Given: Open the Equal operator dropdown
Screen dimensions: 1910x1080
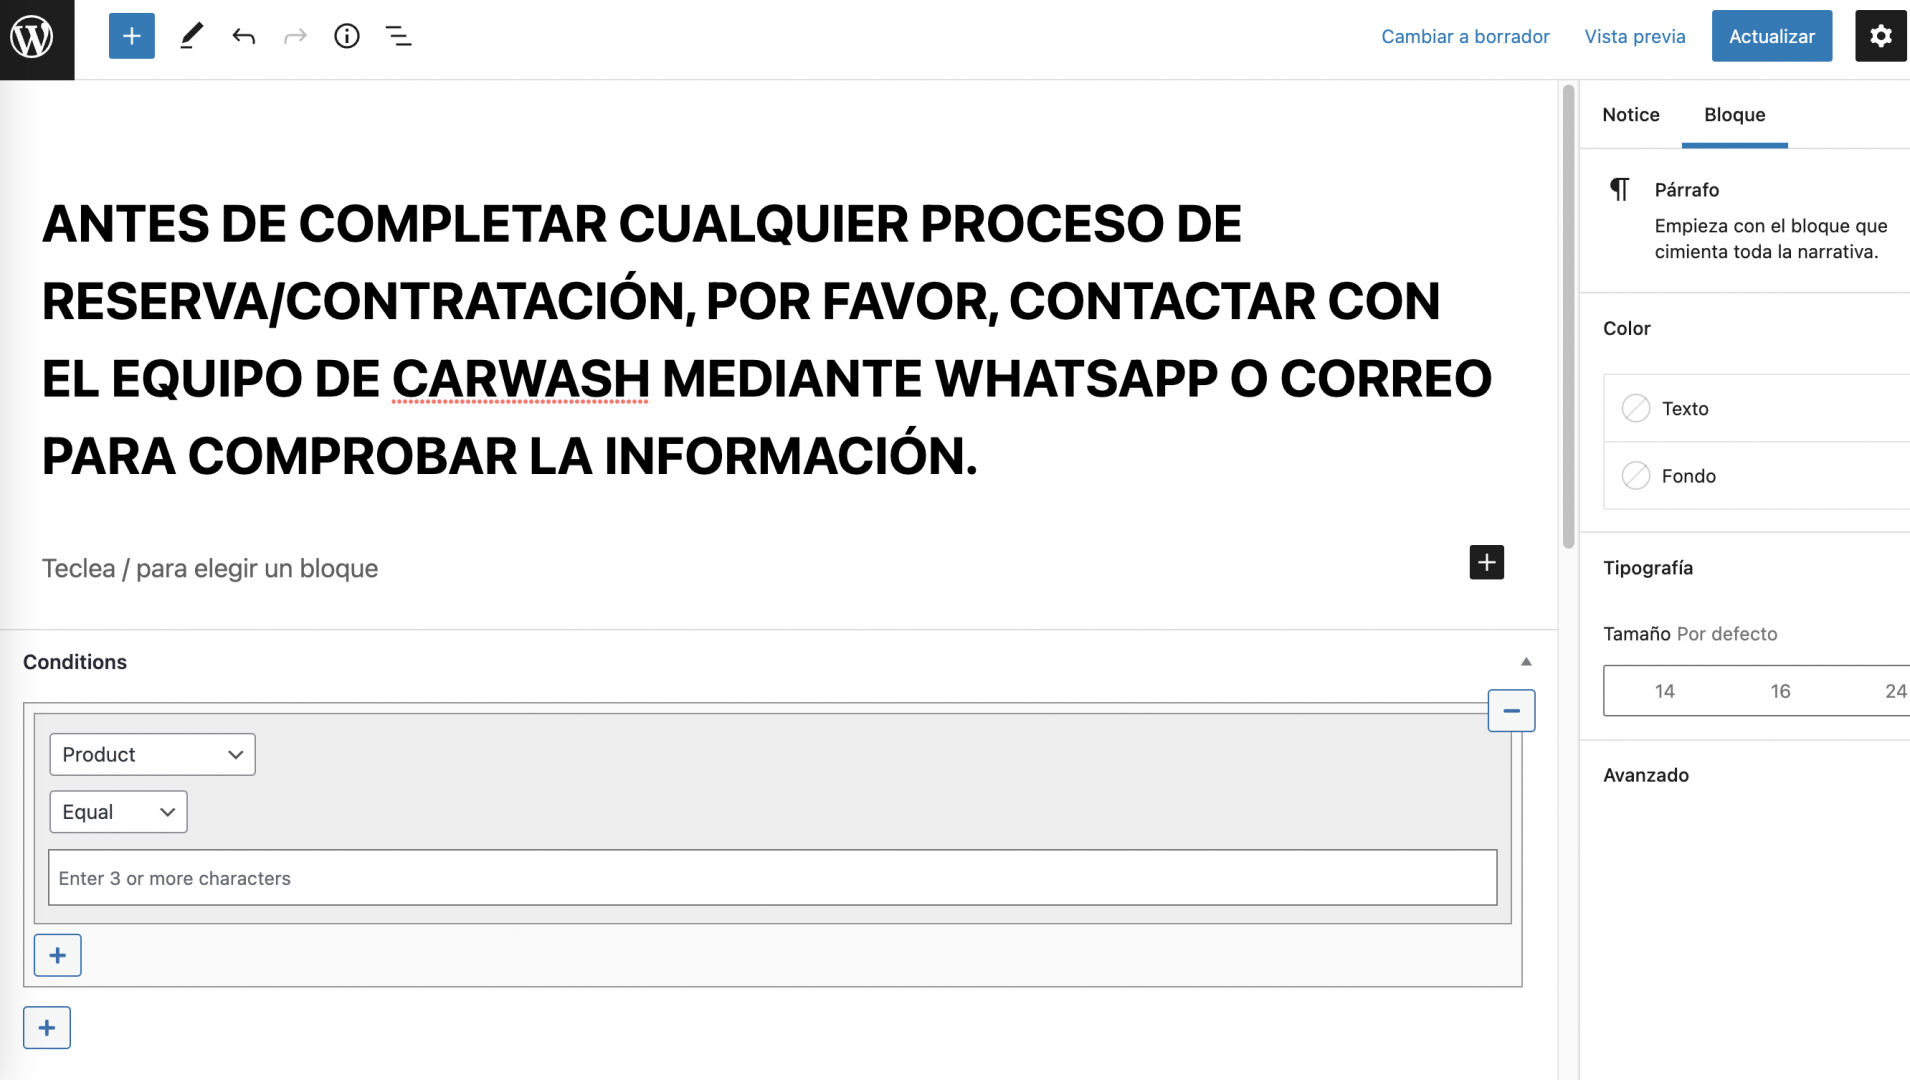Looking at the screenshot, I should coord(119,812).
